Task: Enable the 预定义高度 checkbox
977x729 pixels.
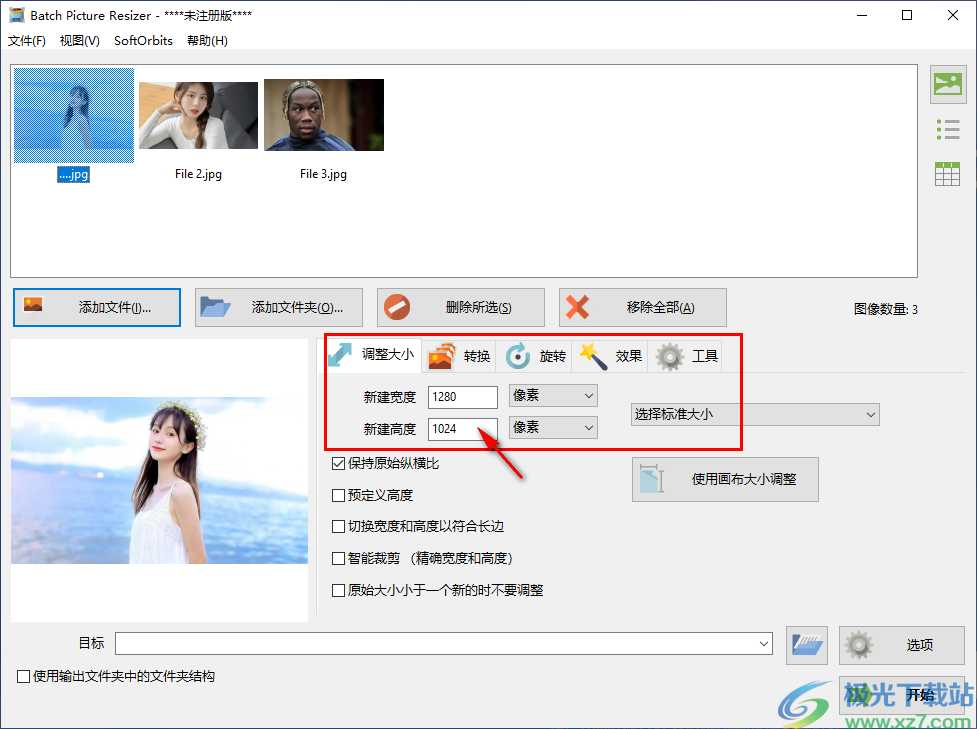Action: (337, 495)
